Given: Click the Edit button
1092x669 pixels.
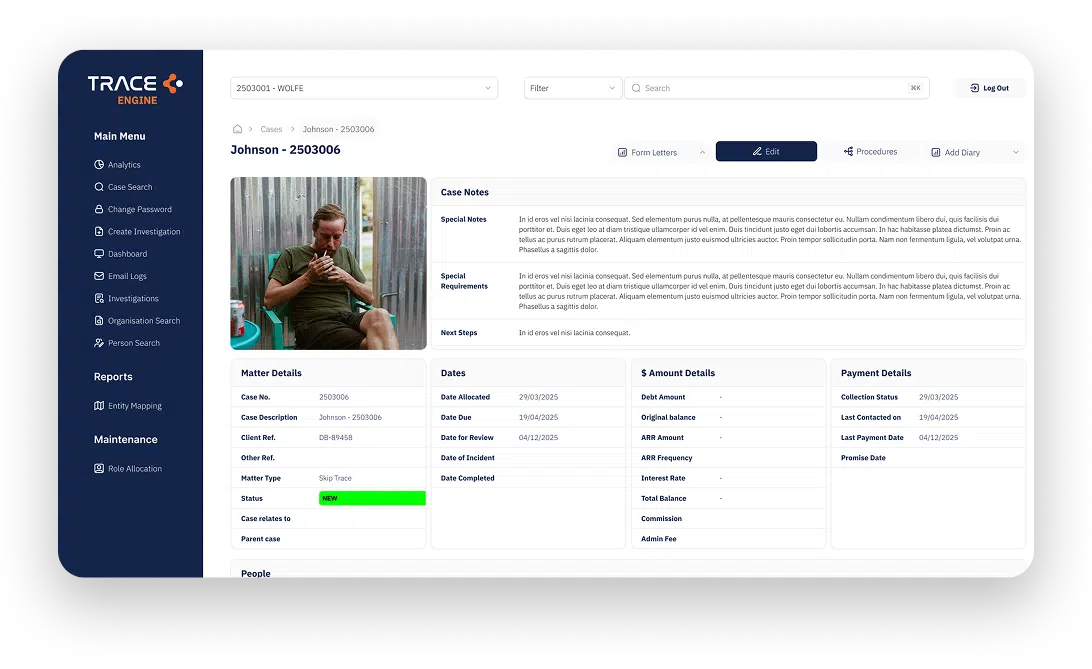Looking at the screenshot, I should (766, 152).
